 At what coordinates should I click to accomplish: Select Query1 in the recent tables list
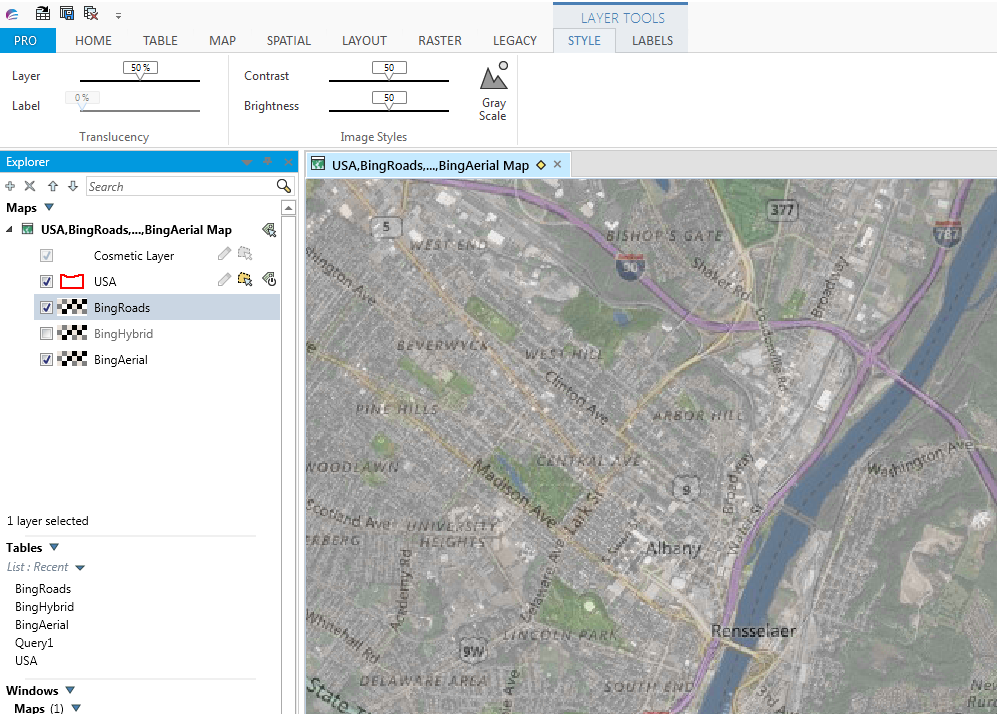32,642
